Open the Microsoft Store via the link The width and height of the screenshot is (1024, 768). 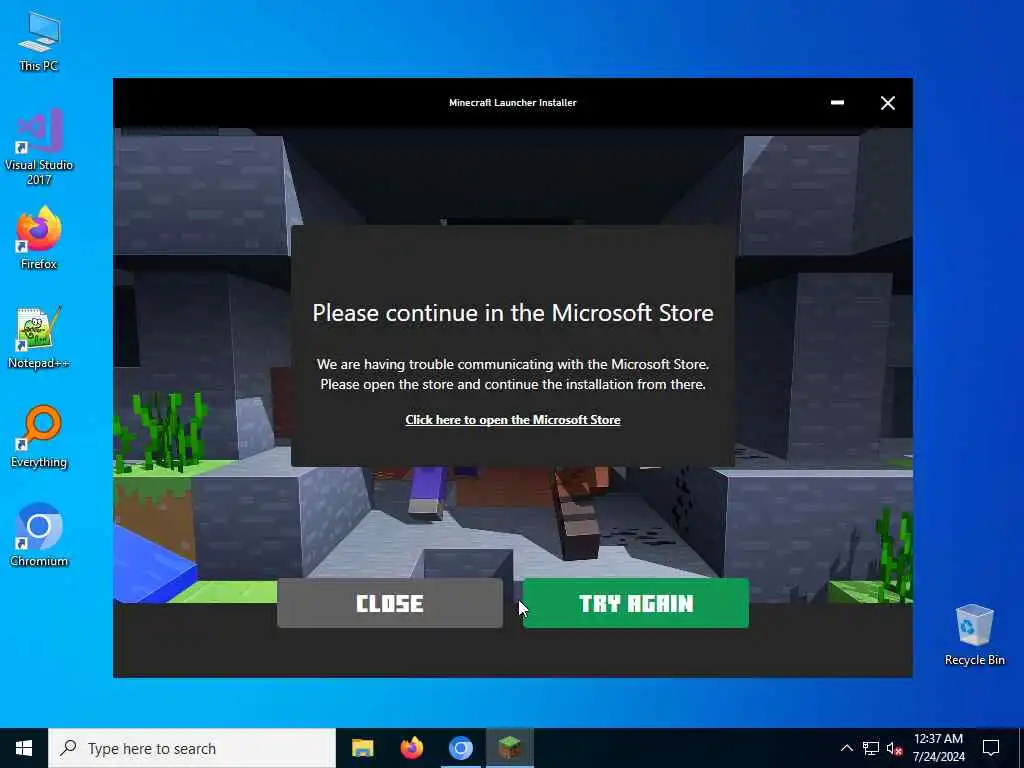click(x=513, y=420)
